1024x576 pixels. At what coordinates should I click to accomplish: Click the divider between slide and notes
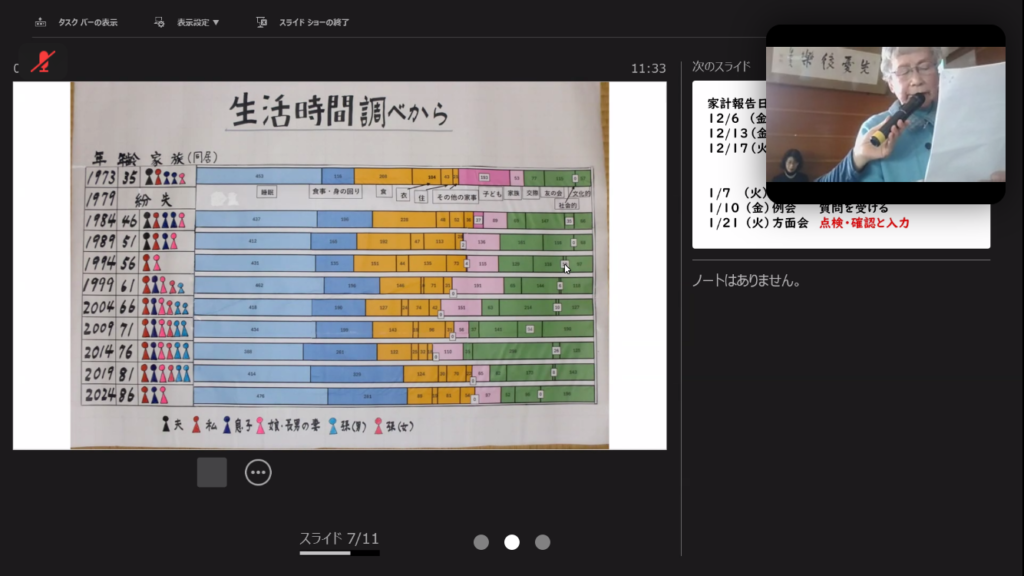681,300
